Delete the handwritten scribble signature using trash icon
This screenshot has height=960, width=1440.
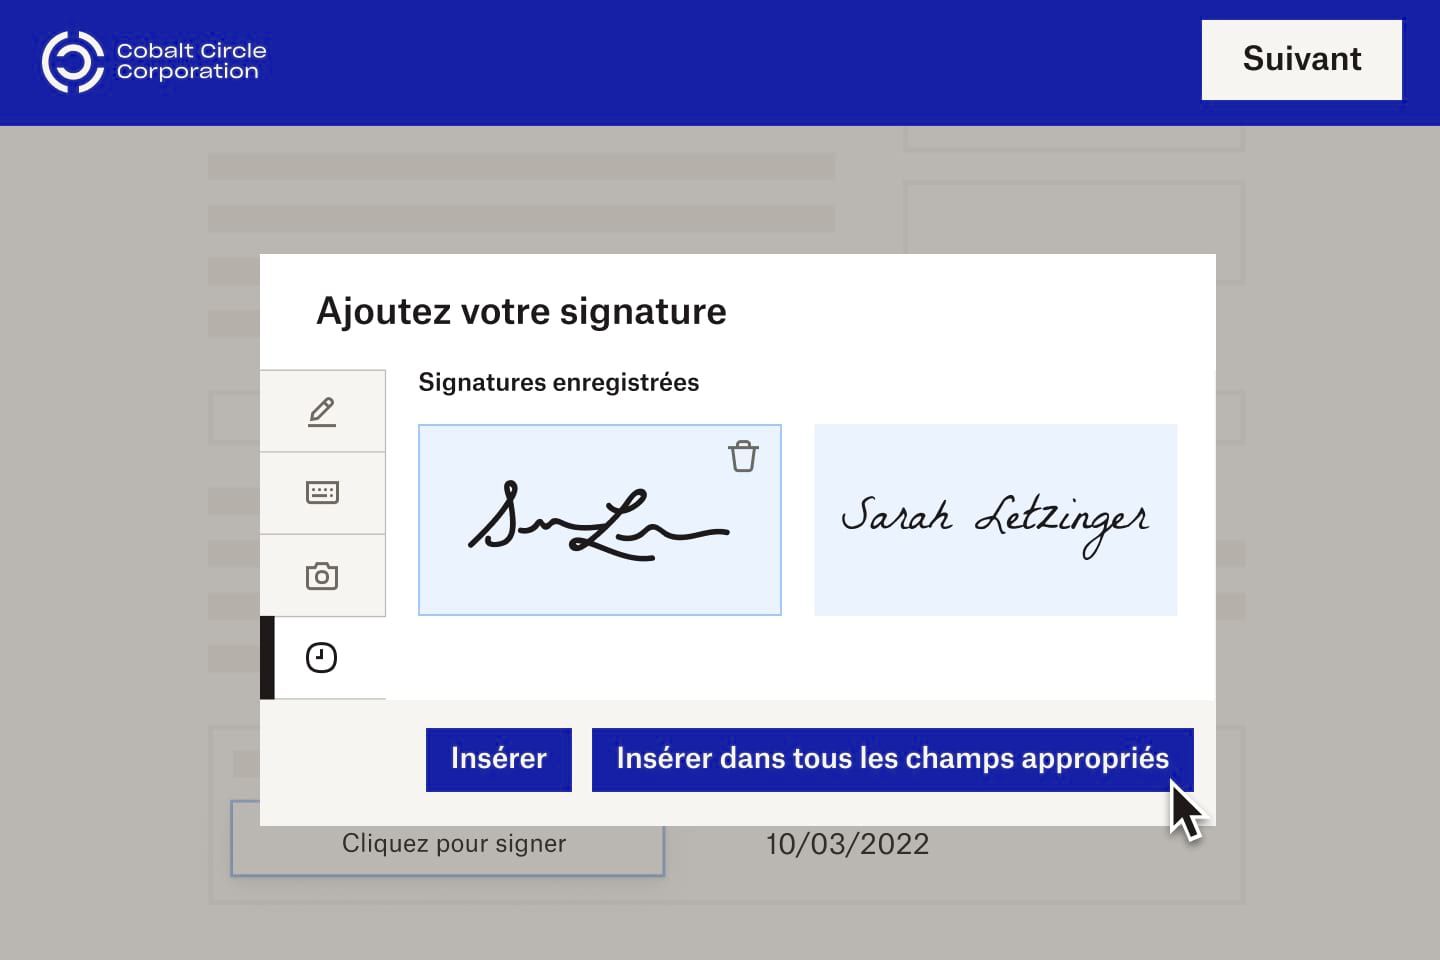coord(743,456)
